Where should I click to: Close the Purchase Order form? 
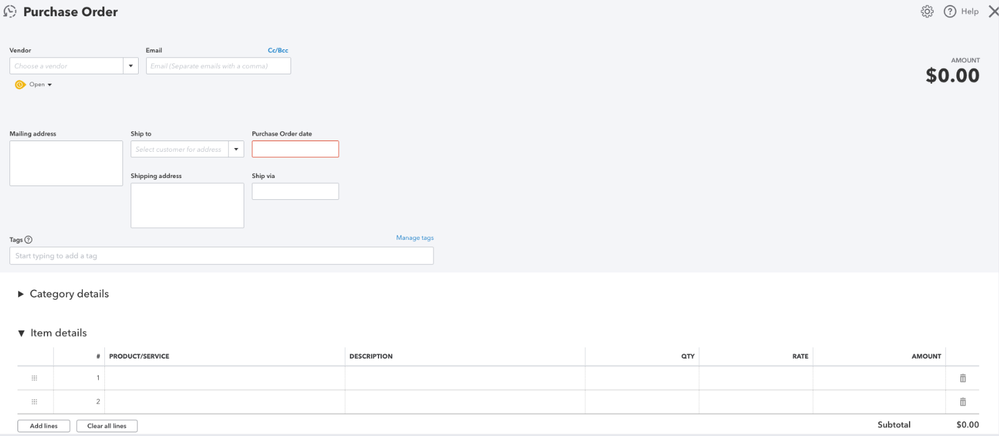993,11
